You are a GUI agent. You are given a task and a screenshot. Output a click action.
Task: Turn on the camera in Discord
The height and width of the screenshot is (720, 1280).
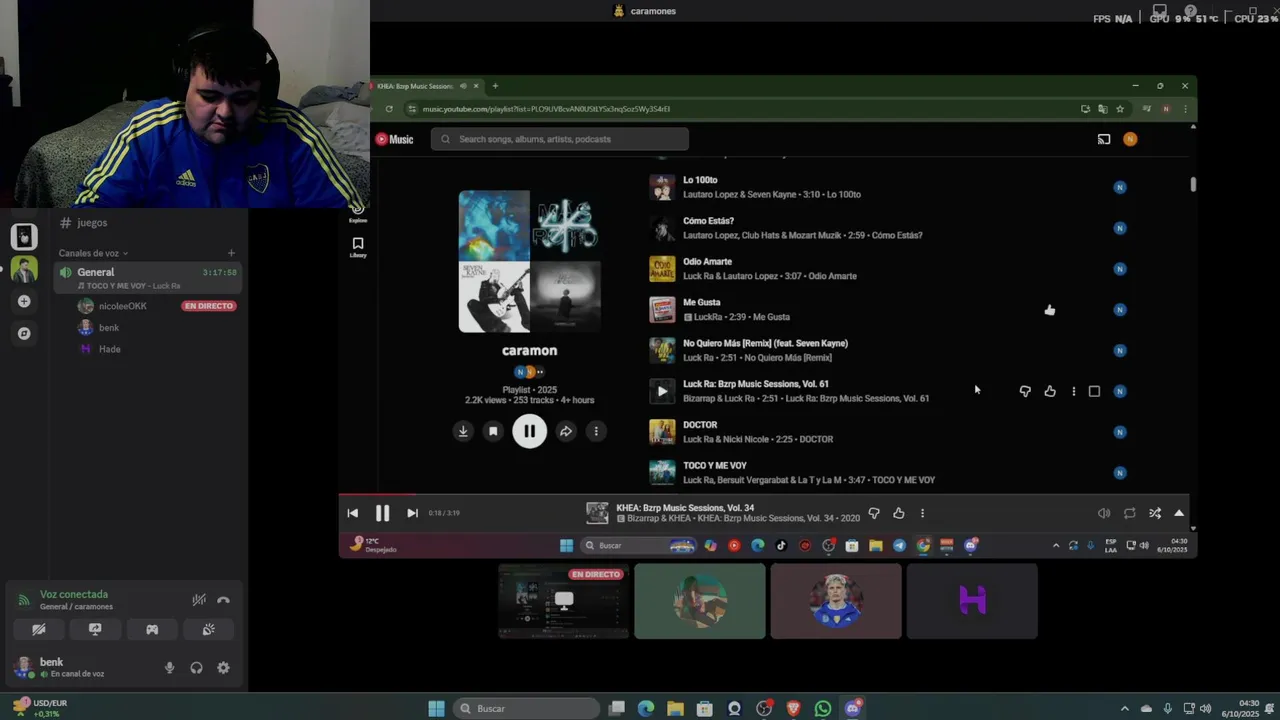click(39, 630)
